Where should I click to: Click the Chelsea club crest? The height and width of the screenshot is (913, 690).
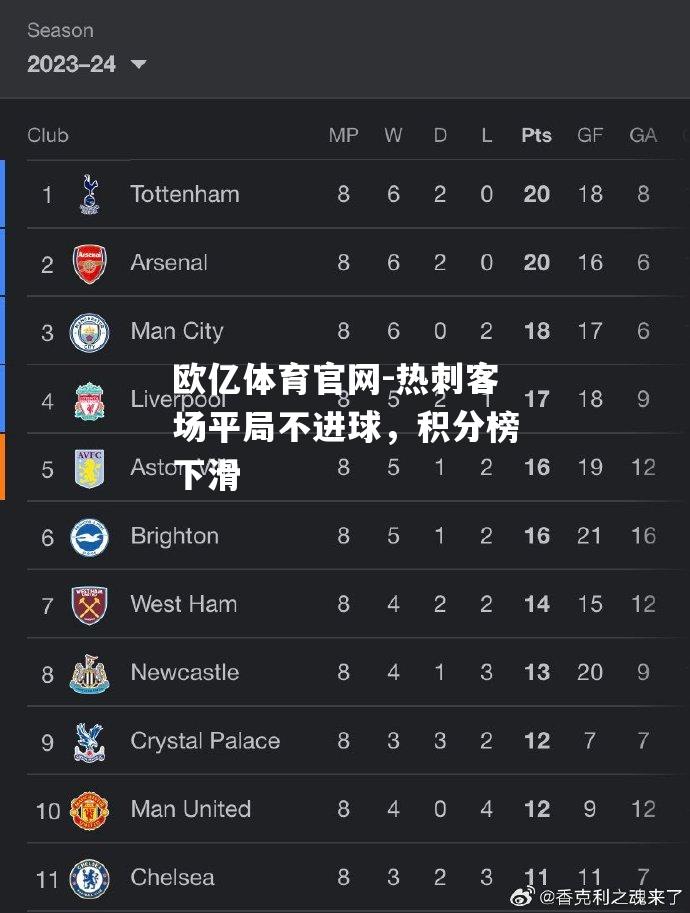click(x=89, y=878)
